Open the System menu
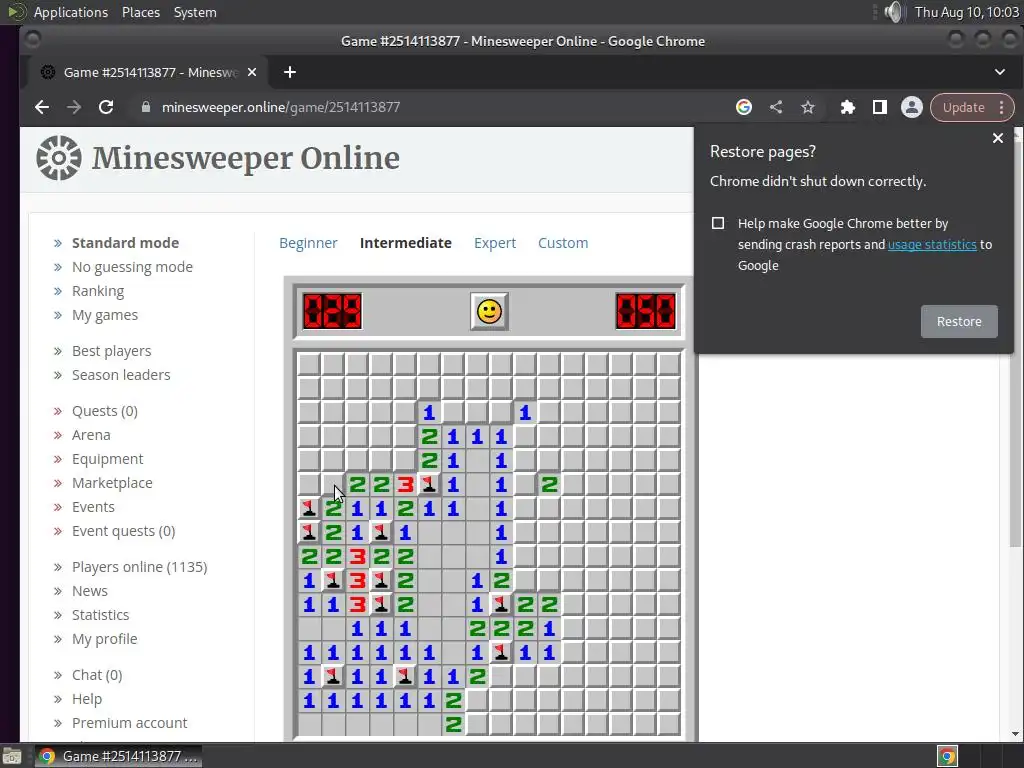The width and height of the screenshot is (1024, 768). (x=195, y=12)
